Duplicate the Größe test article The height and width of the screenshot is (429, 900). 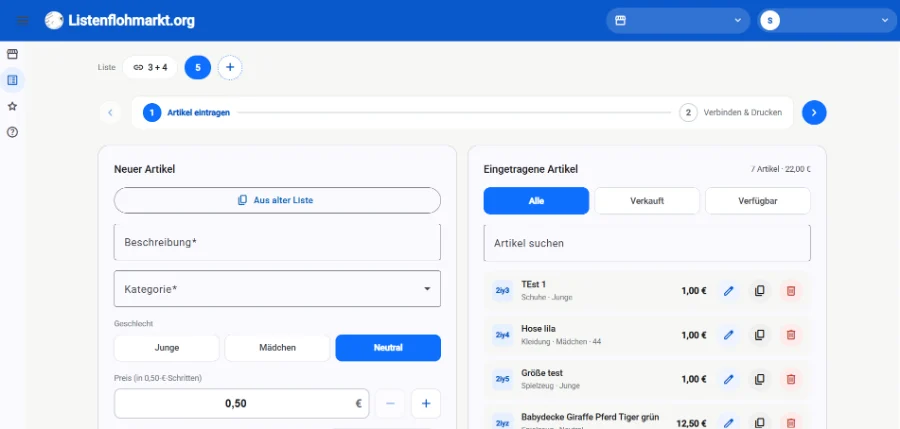(x=759, y=379)
